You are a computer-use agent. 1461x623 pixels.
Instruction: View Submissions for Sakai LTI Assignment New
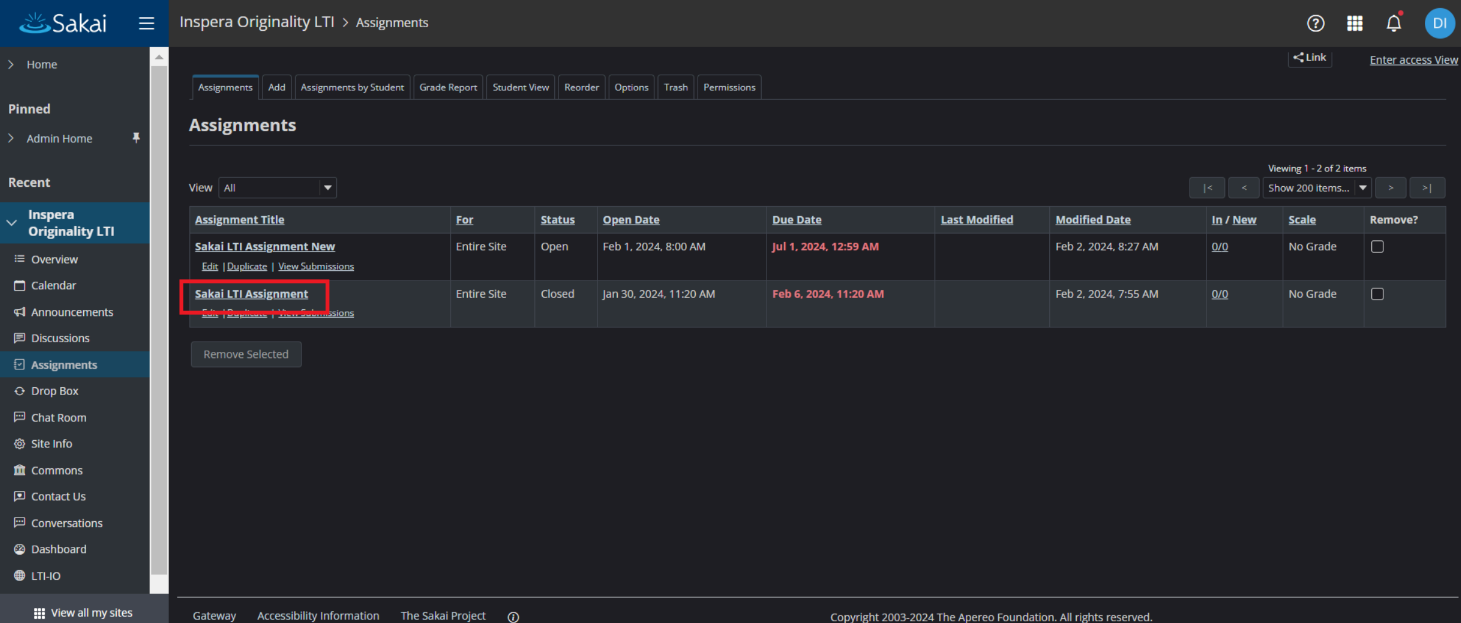pyautogui.click(x=316, y=267)
